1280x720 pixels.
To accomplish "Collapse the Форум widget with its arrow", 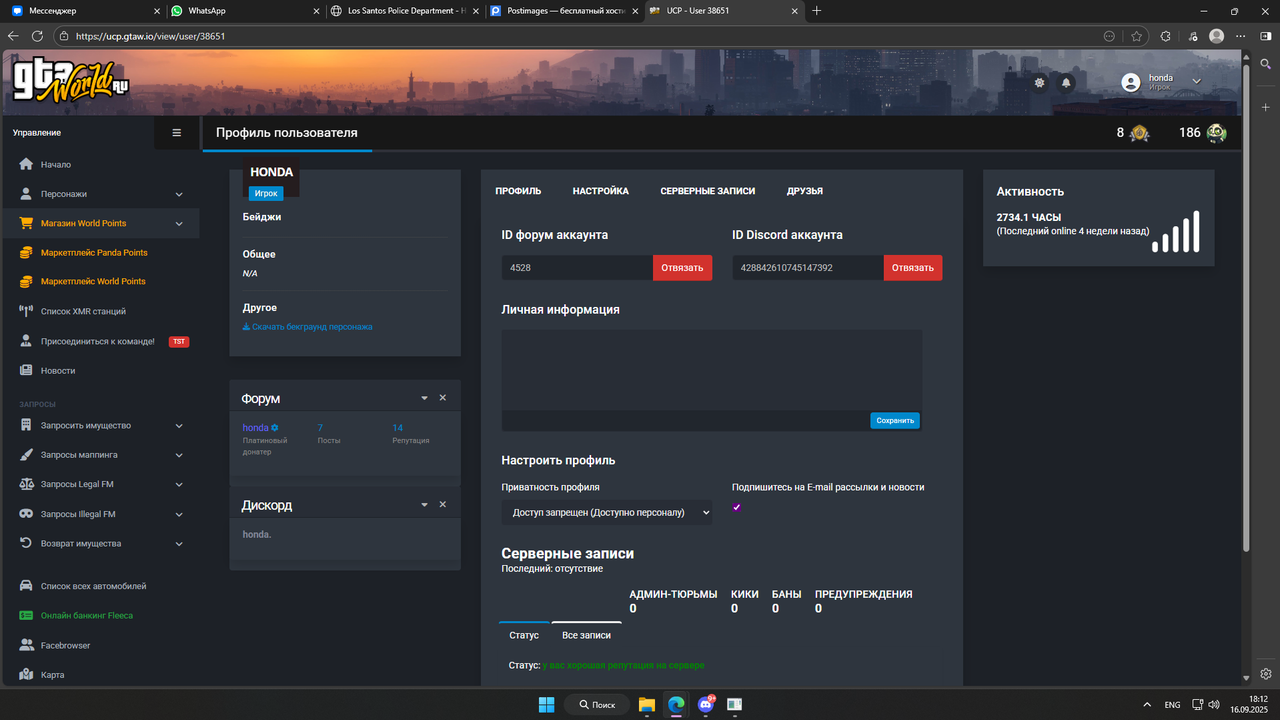I will point(424,398).
